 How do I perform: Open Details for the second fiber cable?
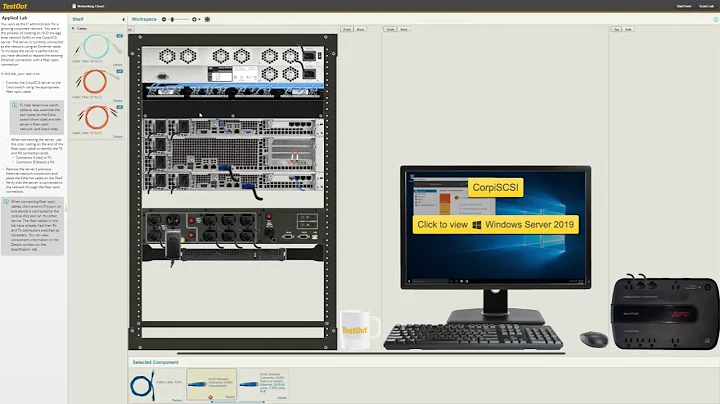click(118, 101)
